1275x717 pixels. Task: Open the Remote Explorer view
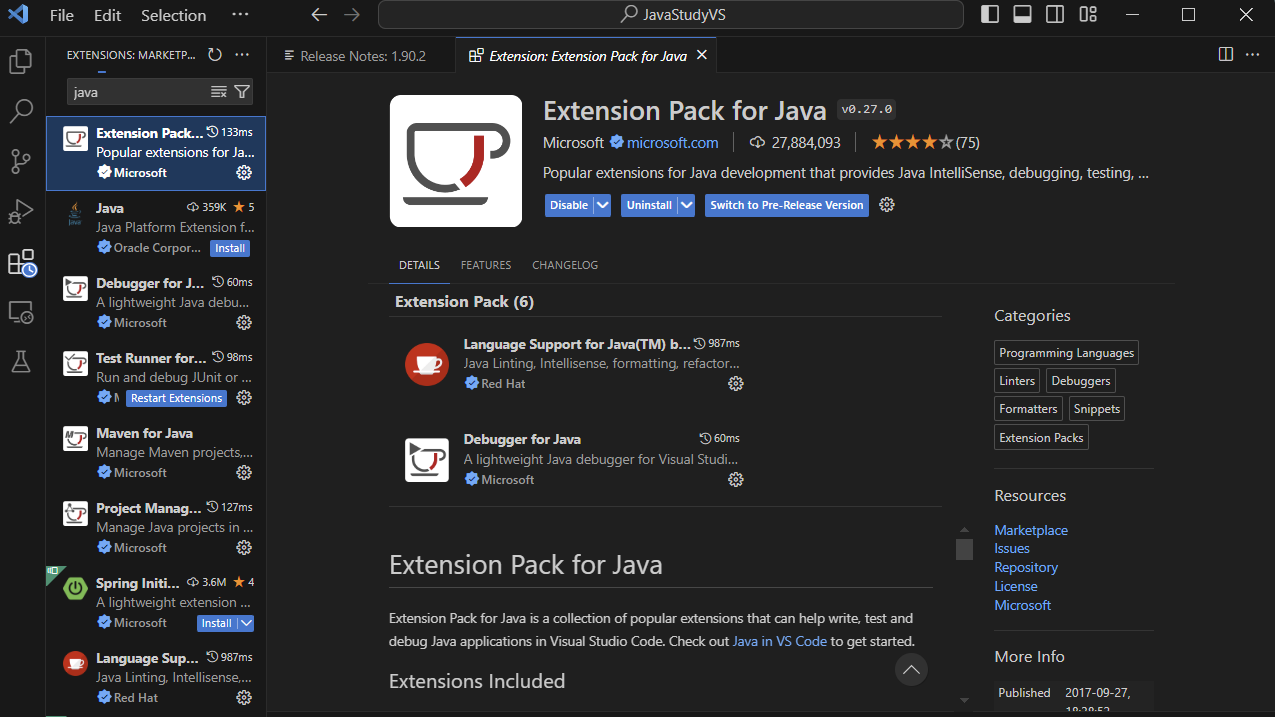point(21,312)
